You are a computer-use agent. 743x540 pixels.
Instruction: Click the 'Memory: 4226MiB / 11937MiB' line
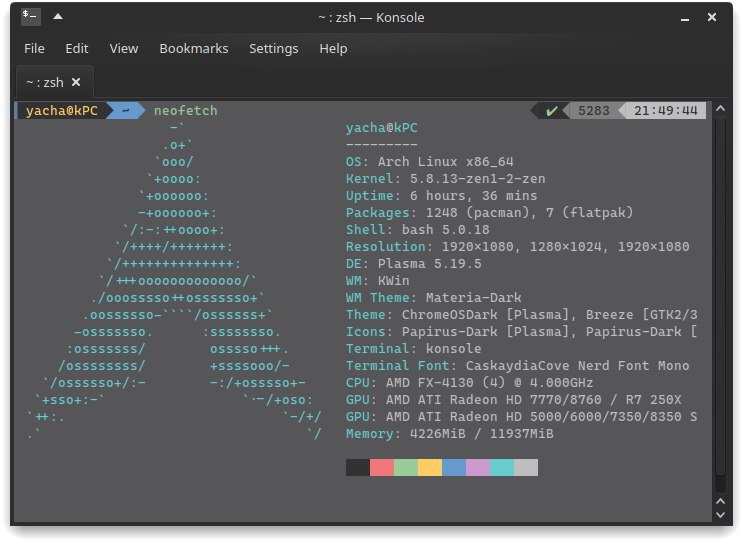tap(450, 434)
